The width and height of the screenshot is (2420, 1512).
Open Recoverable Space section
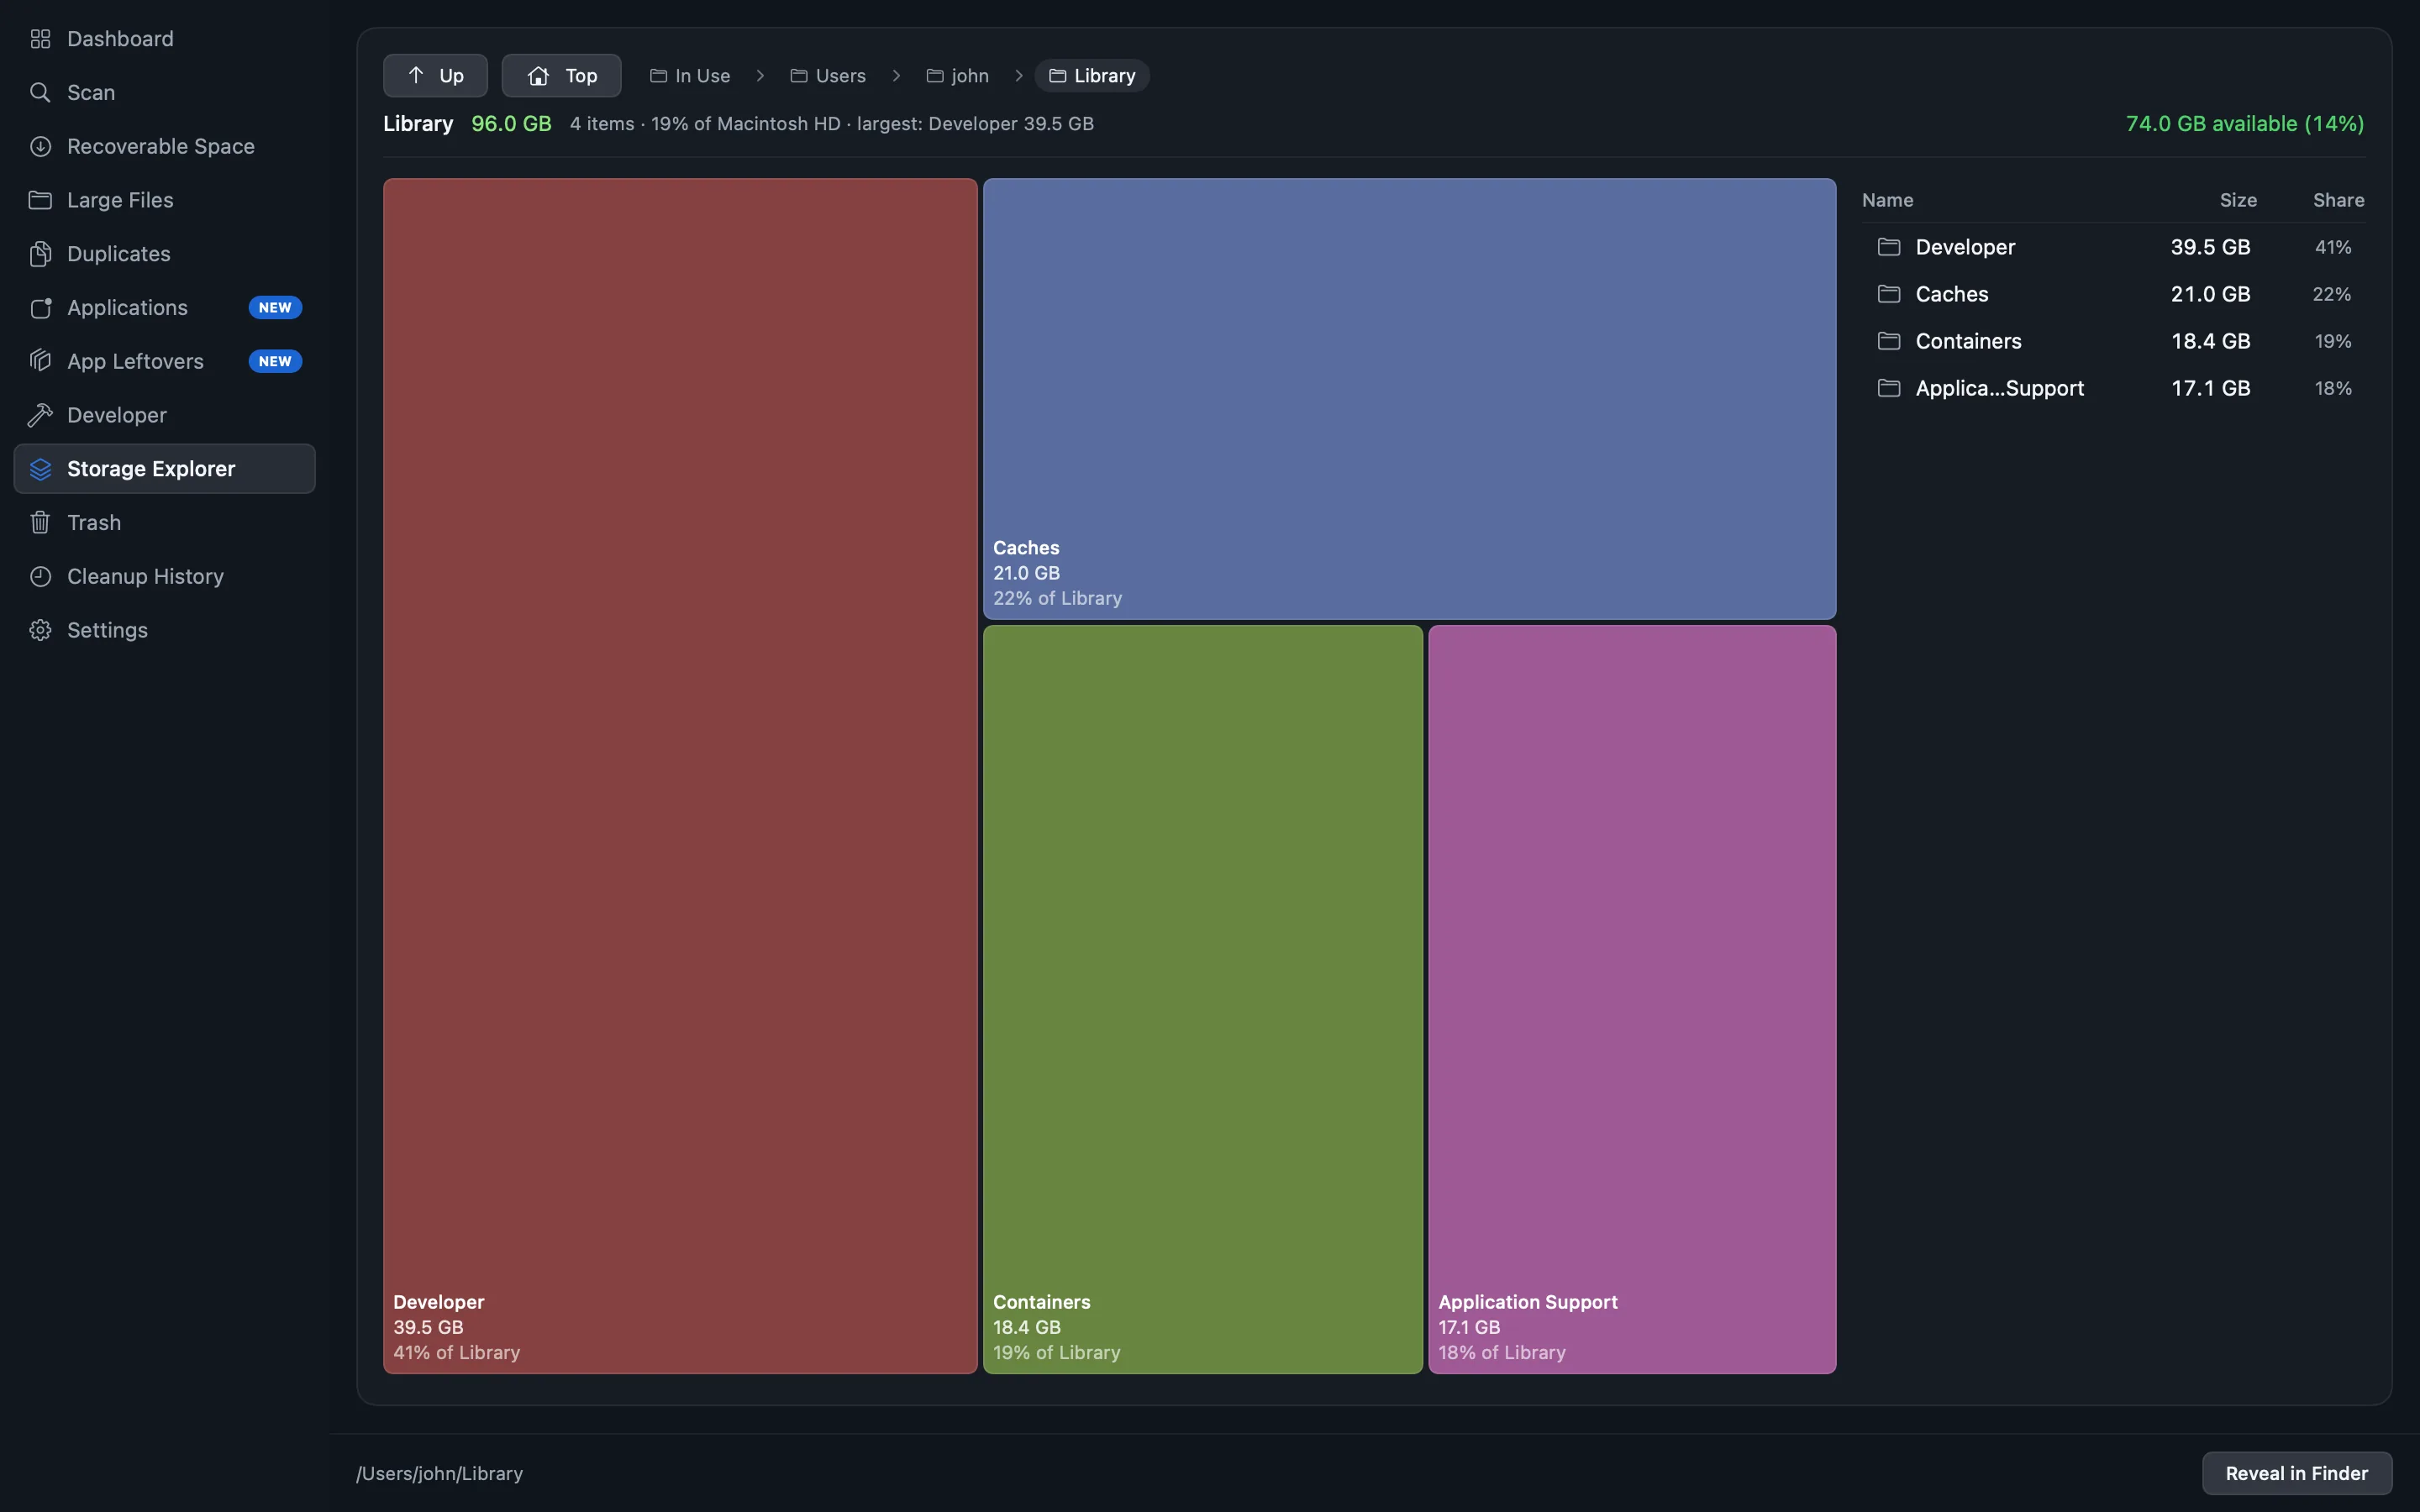[164, 146]
